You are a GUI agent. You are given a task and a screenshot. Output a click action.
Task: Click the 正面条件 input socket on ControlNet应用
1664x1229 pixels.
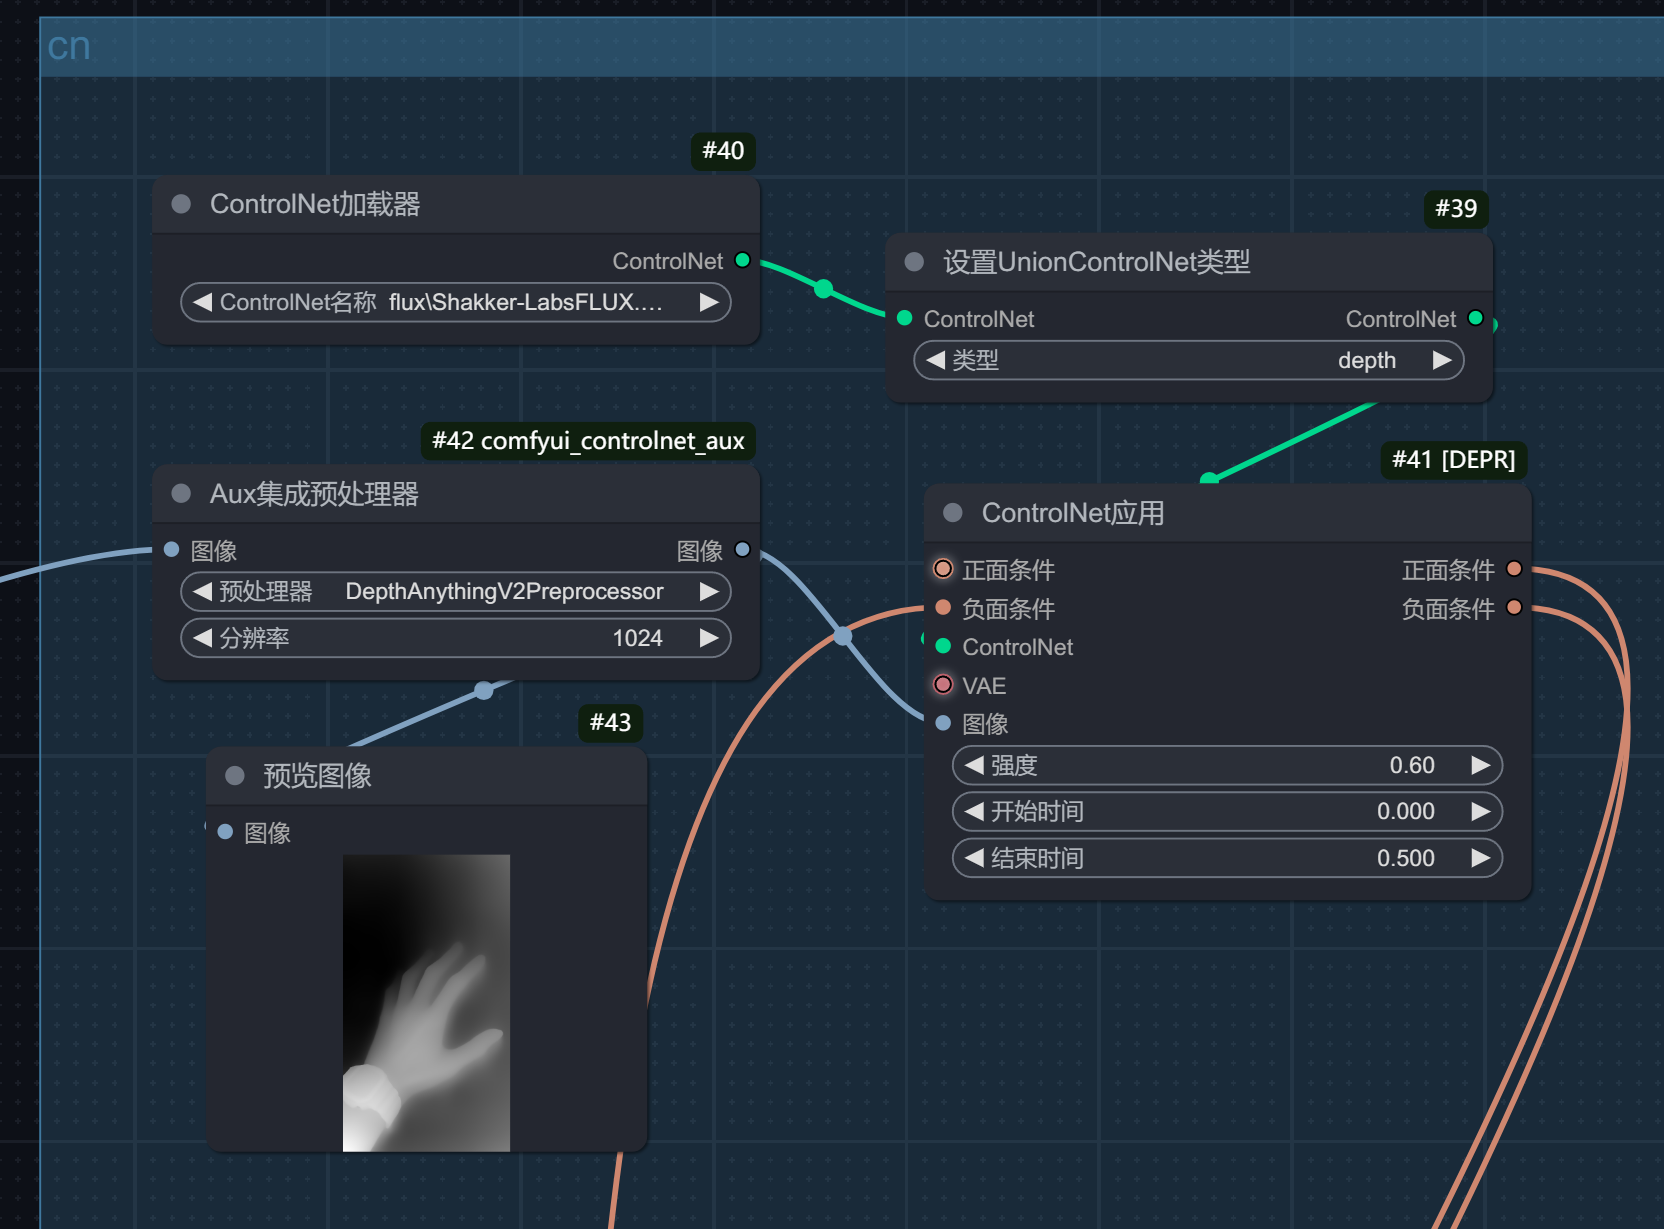pos(943,569)
